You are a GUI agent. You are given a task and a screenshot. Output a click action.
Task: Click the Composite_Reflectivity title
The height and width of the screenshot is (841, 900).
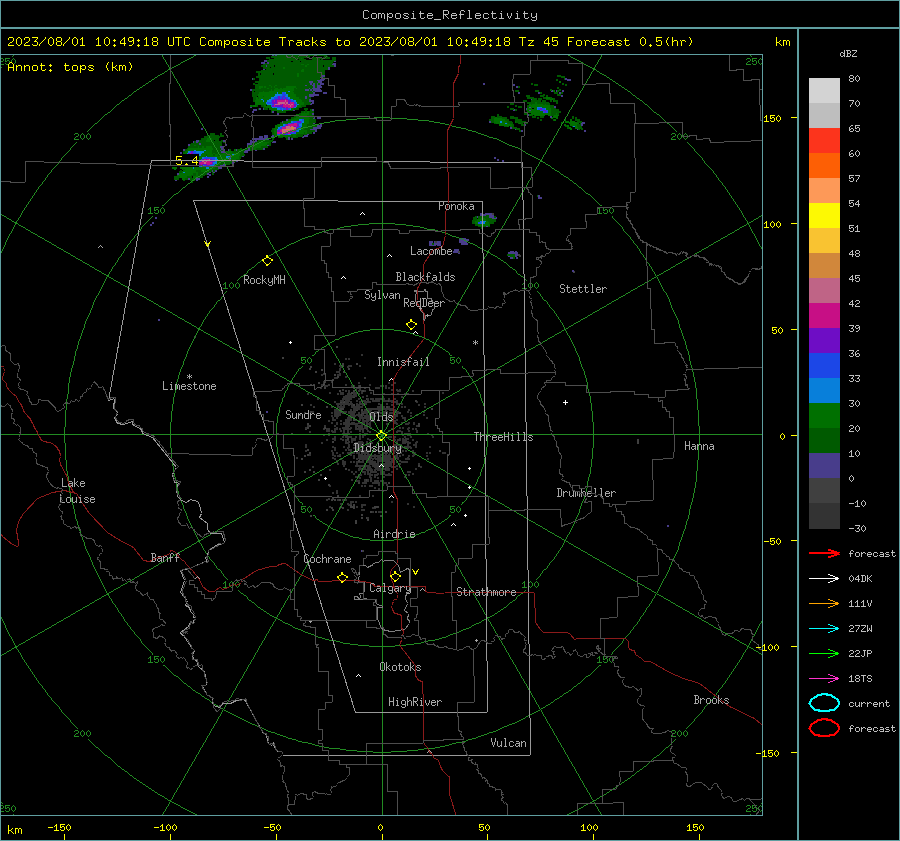[449, 15]
